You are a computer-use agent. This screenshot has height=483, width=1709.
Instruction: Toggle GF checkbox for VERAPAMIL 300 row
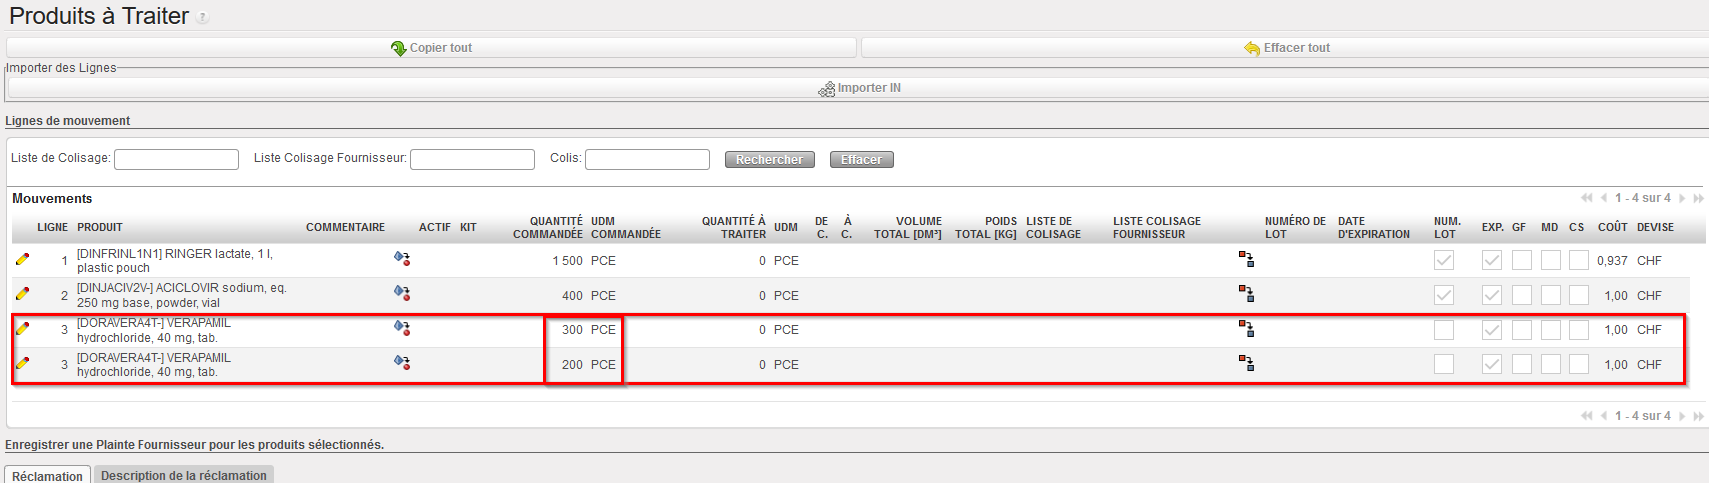point(1522,330)
